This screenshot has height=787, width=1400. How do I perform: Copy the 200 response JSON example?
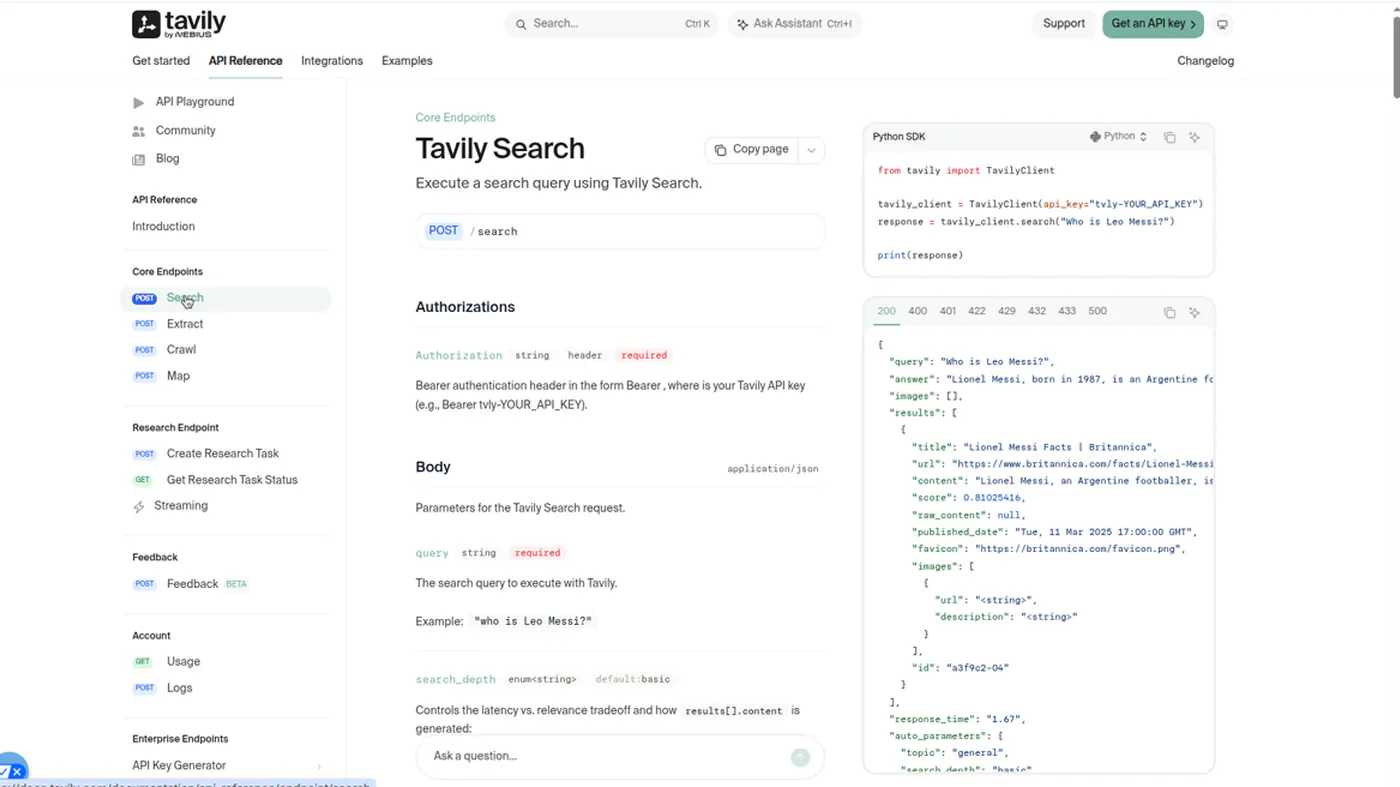[1169, 312]
